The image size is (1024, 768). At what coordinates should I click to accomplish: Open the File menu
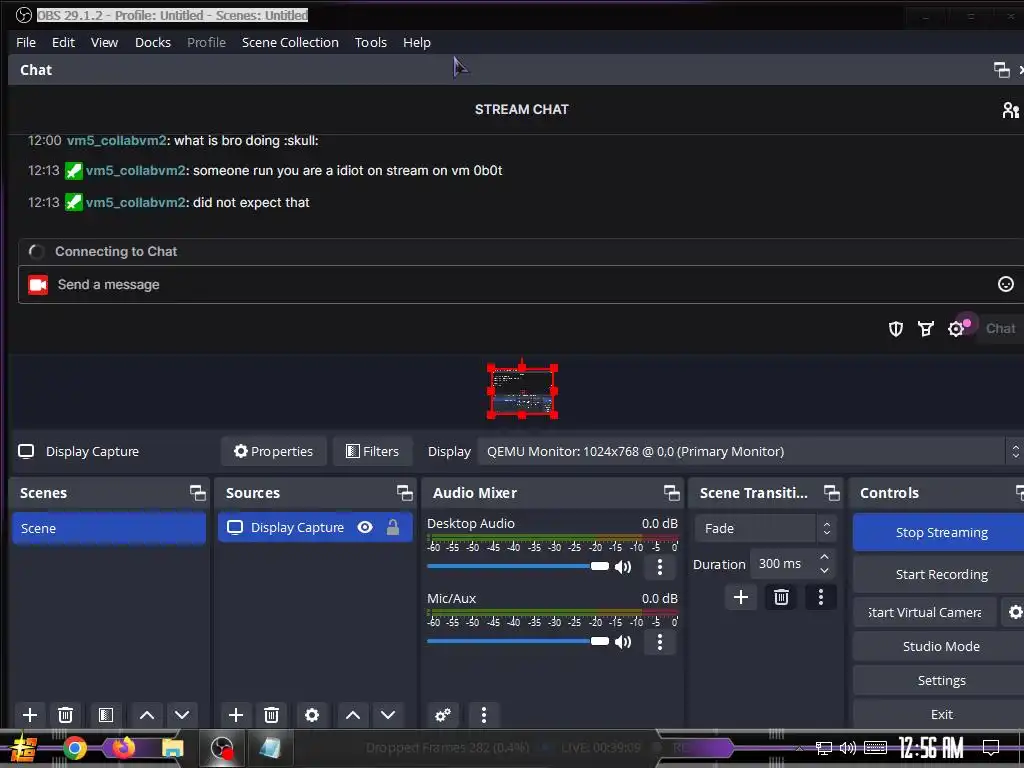point(25,42)
